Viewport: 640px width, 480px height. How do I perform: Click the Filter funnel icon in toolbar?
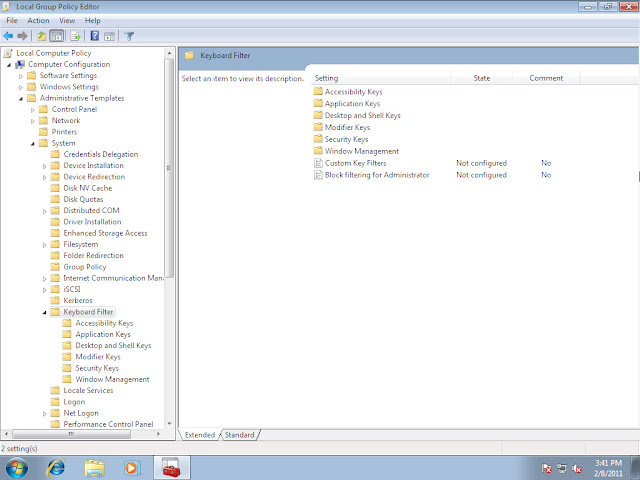pyautogui.click(x=129, y=36)
